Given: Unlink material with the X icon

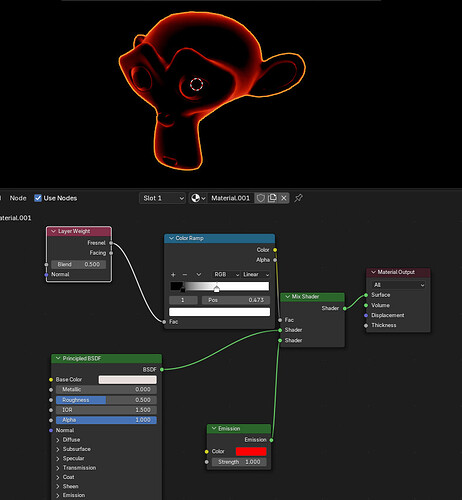Looking at the screenshot, I should pyautogui.click(x=284, y=198).
